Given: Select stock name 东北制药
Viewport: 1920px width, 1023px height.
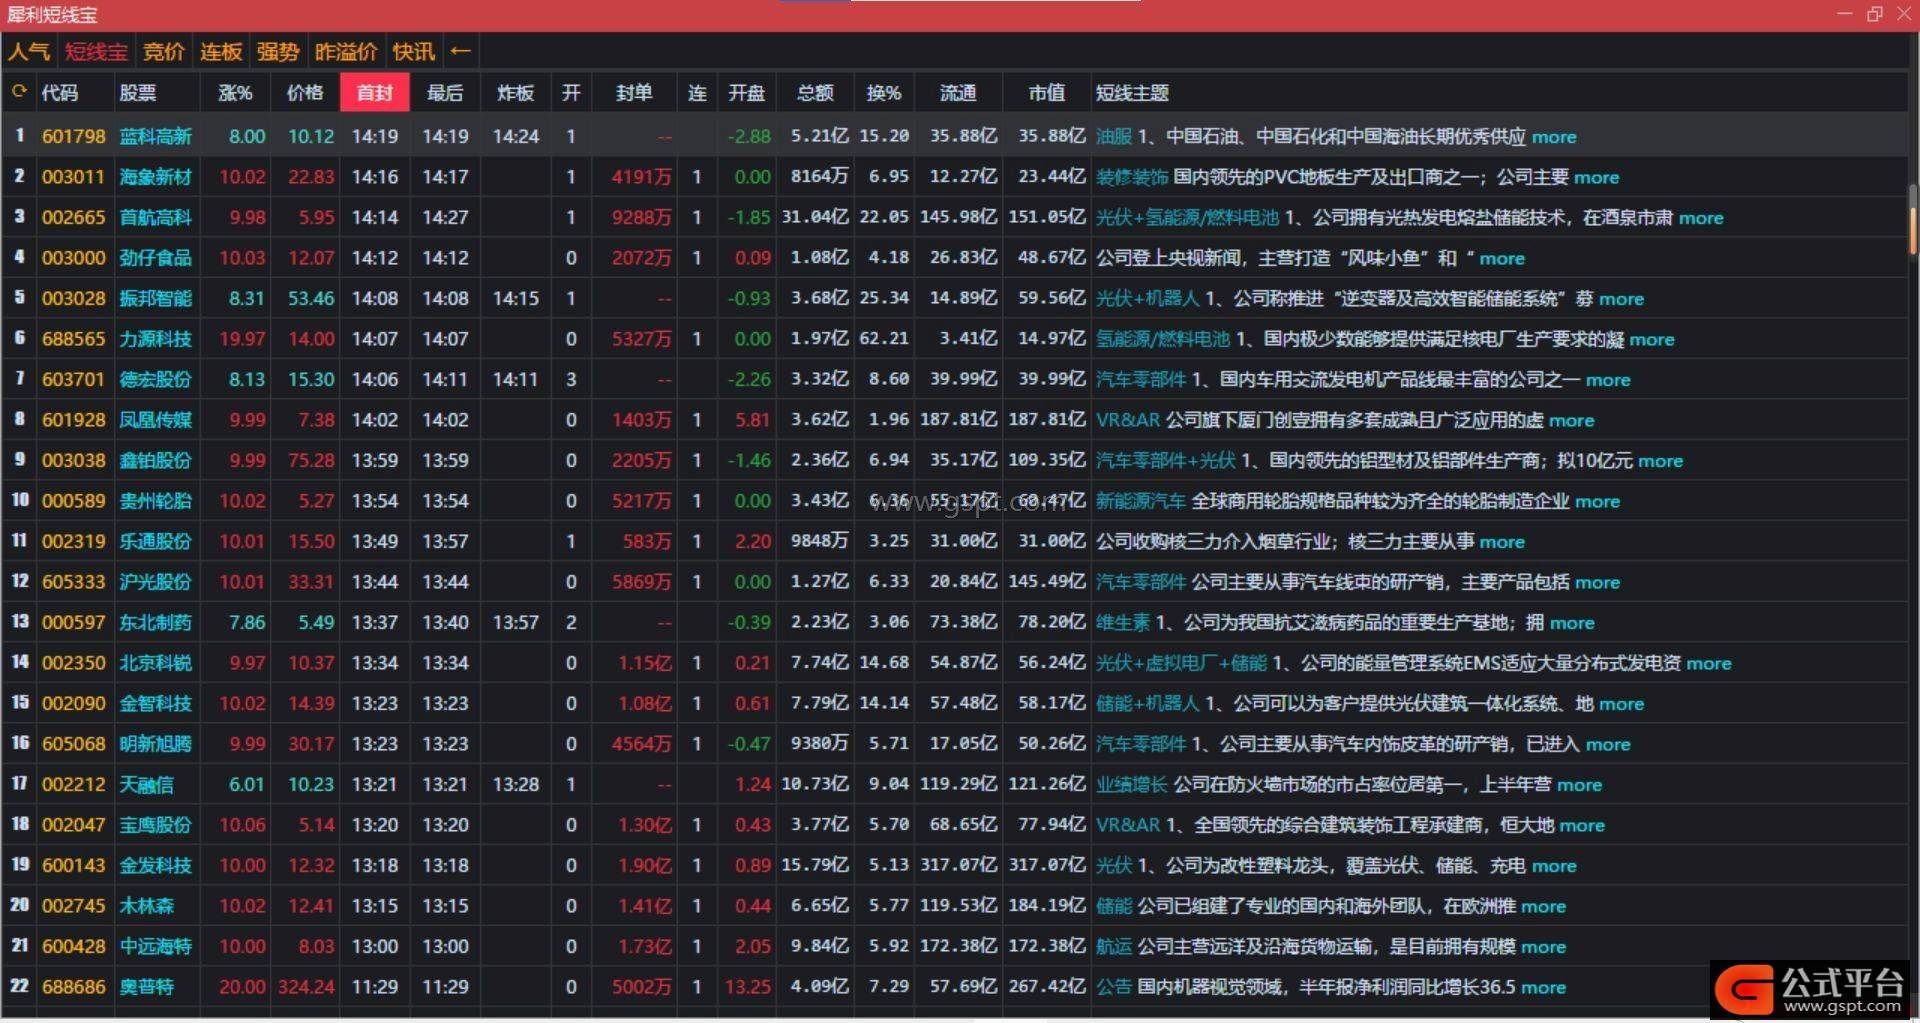Looking at the screenshot, I should pos(156,623).
